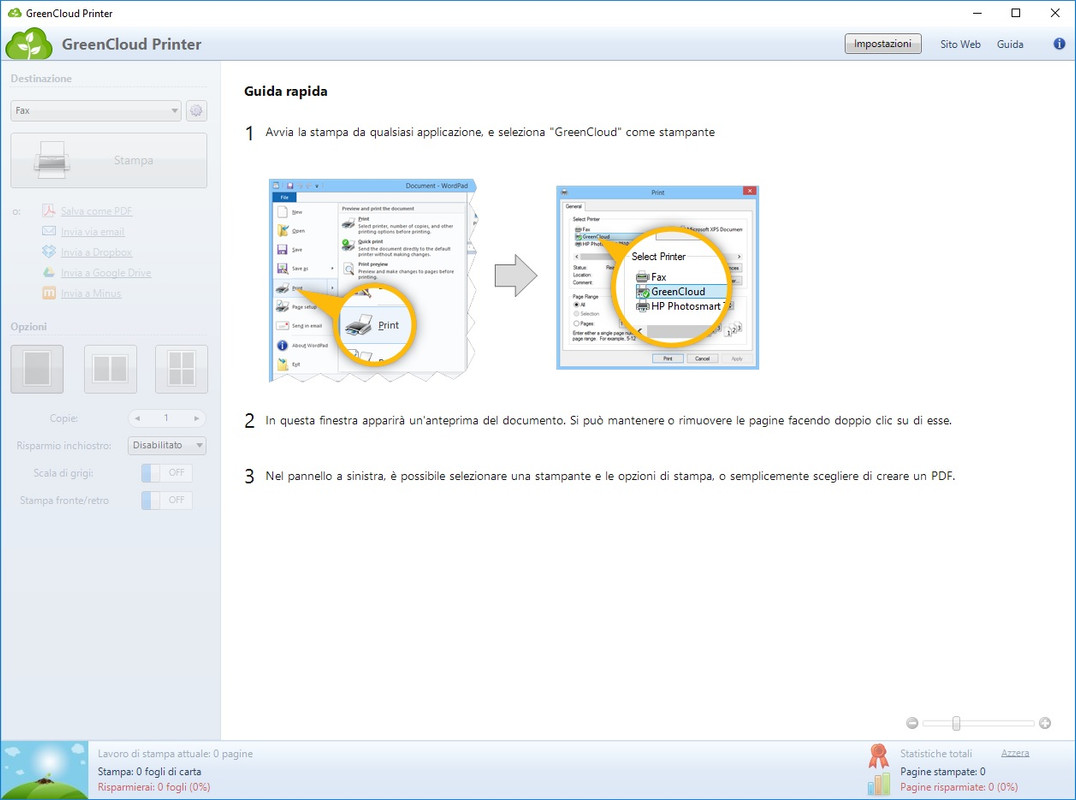Open Risparmio inchiostro Disabilitato dropdown
This screenshot has width=1076, height=800.
tap(167, 445)
